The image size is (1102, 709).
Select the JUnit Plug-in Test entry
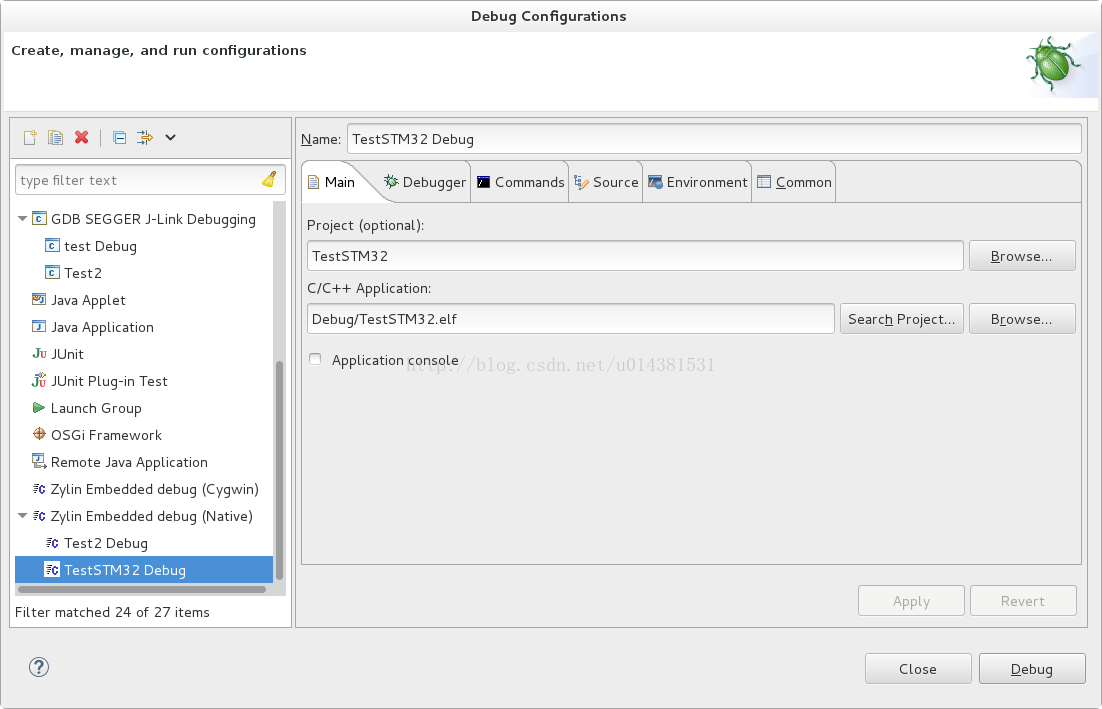pyautogui.click(x=109, y=381)
